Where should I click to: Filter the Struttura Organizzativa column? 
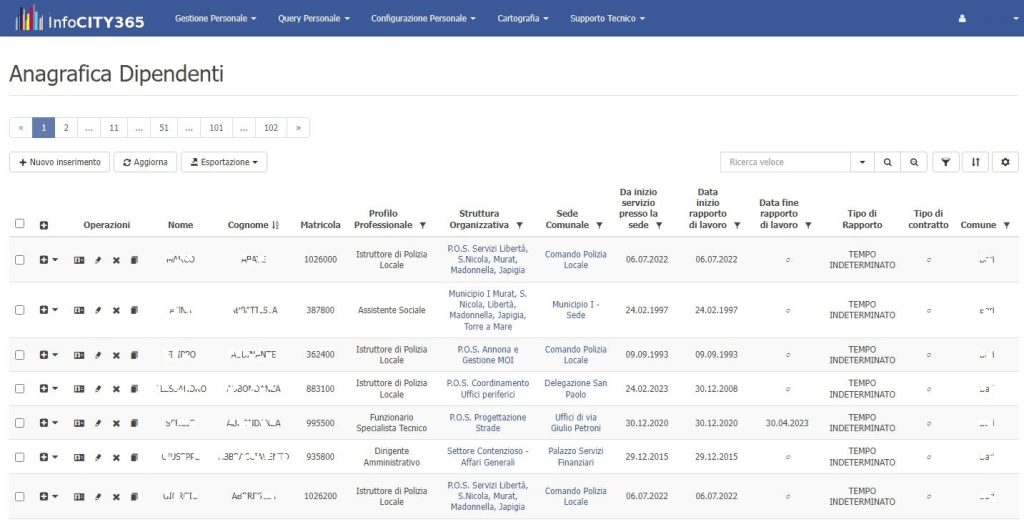click(x=519, y=226)
